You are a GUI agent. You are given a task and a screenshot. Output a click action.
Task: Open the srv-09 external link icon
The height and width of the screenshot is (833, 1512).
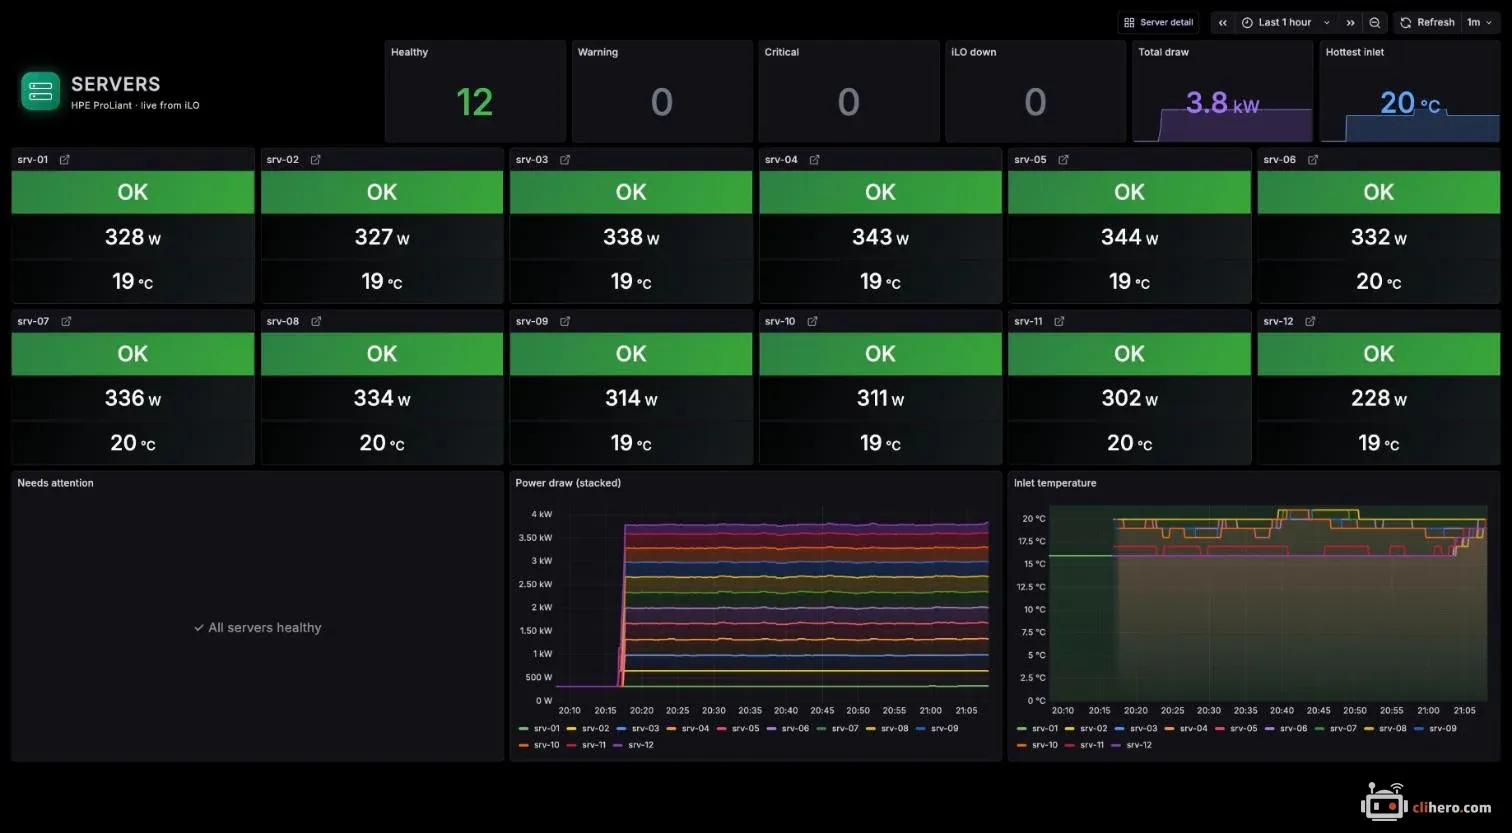565,321
